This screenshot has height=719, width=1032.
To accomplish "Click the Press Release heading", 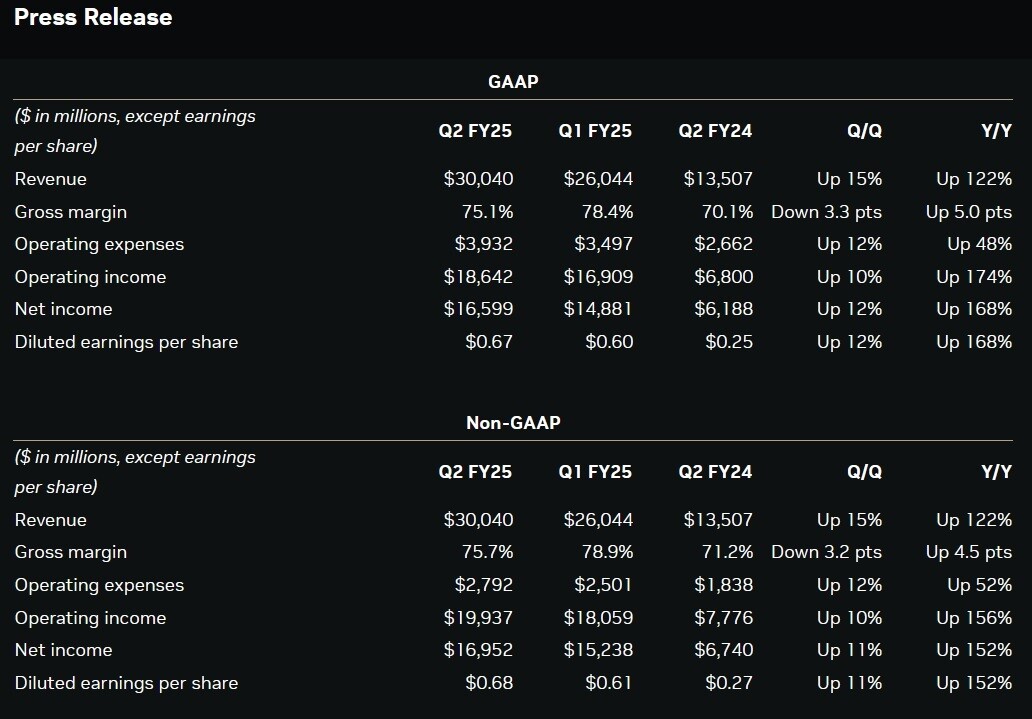I will 93,17.
